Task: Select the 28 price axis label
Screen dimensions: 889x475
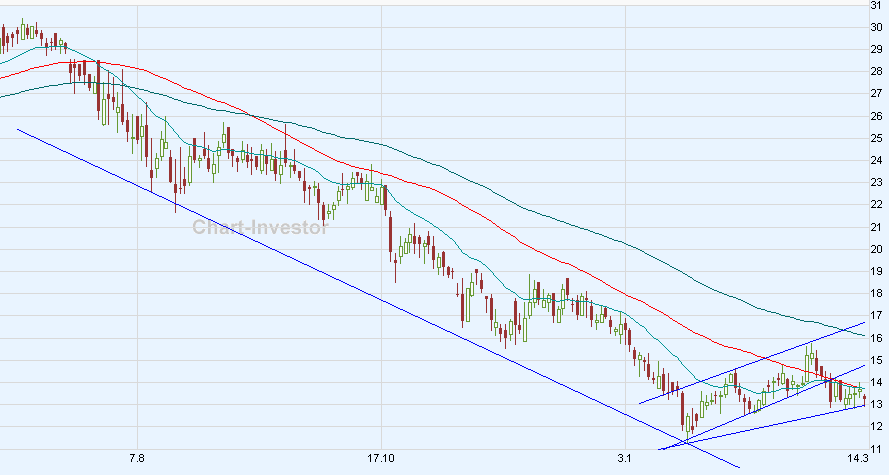Action: tap(877, 71)
